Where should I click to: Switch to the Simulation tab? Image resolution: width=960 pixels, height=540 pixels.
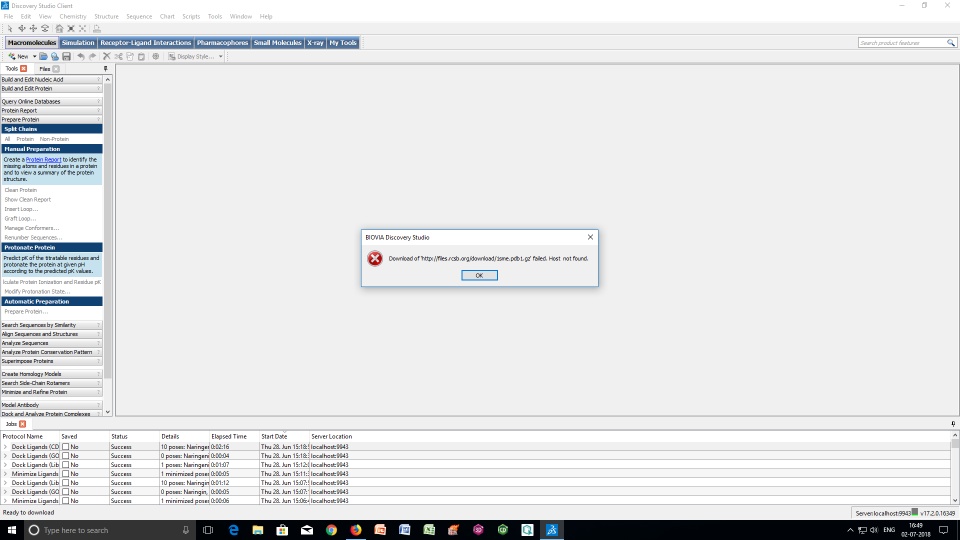point(78,43)
